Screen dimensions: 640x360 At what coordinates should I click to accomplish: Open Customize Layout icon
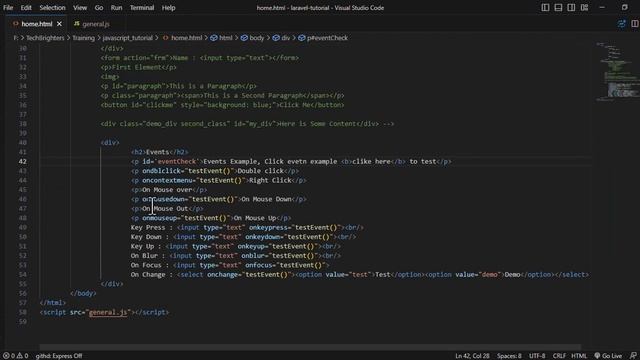pyautogui.click(x=584, y=8)
